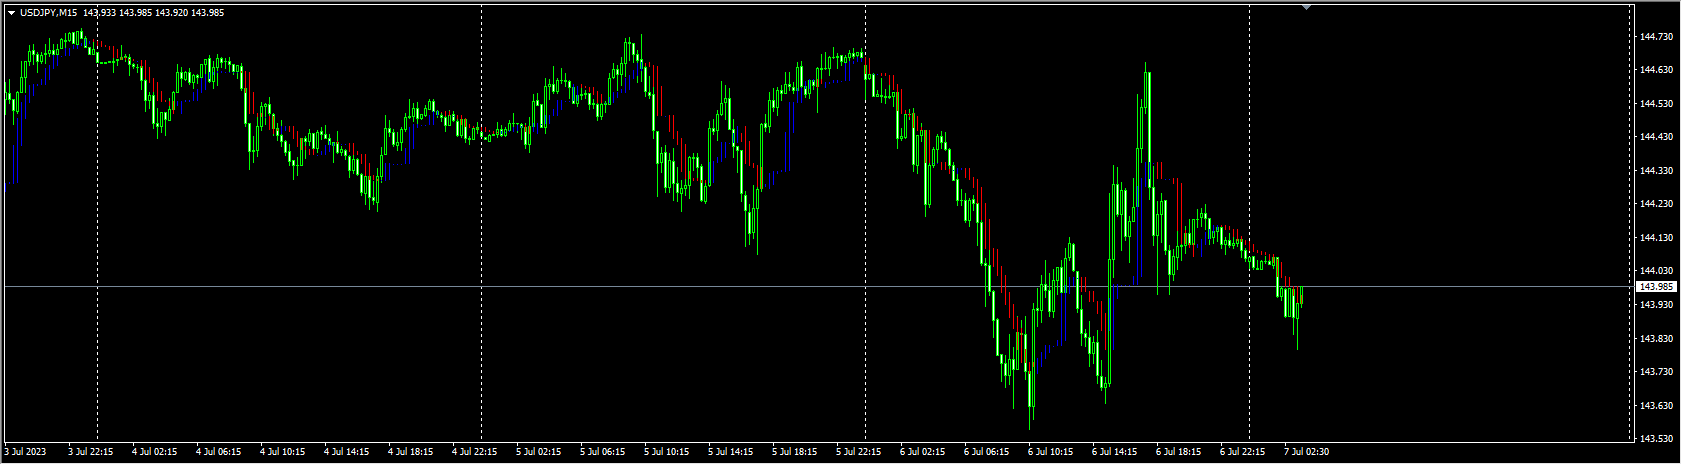Screen dimensions: 1682x465
Task: Click the USDJPY,M15 symbol title text
Action: [x=49, y=12]
